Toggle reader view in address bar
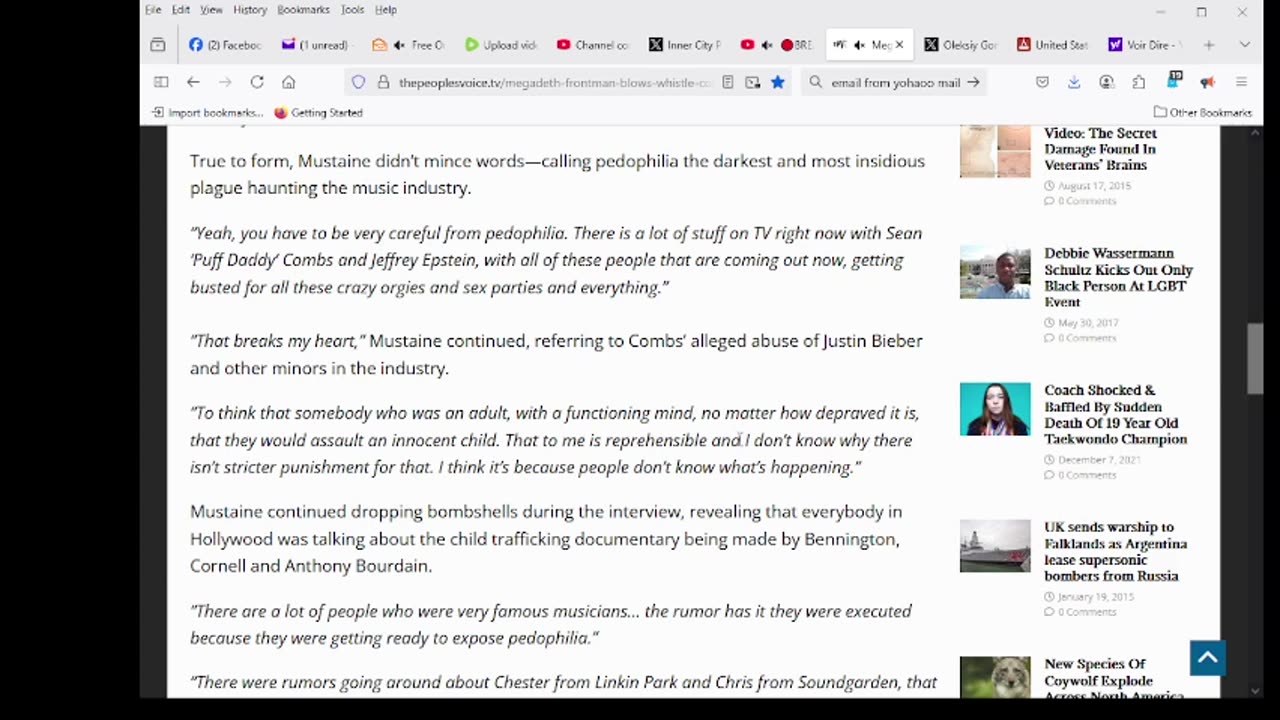Image resolution: width=1280 pixels, height=720 pixels. [728, 82]
